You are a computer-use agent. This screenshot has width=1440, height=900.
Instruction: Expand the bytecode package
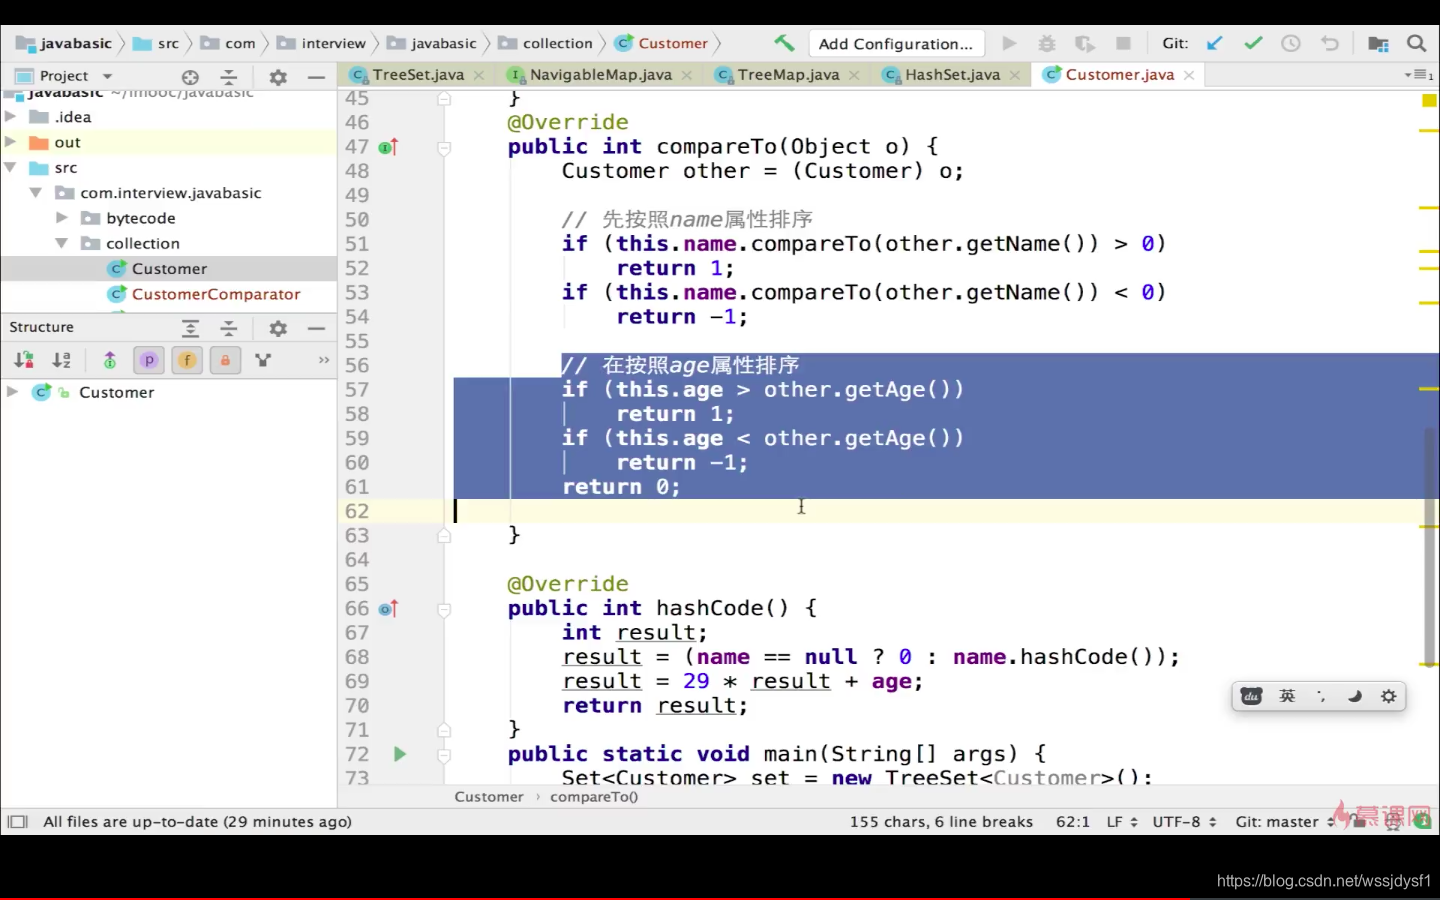click(x=62, y=217)
